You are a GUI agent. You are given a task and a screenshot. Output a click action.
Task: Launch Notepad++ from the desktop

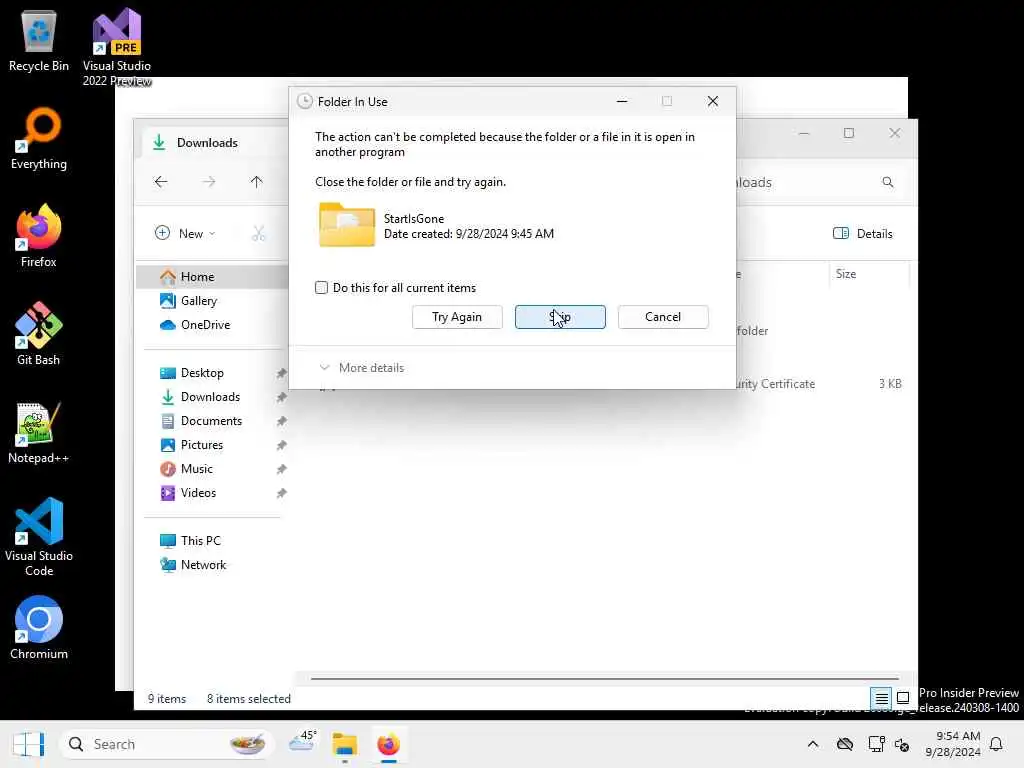pos(39,432)
